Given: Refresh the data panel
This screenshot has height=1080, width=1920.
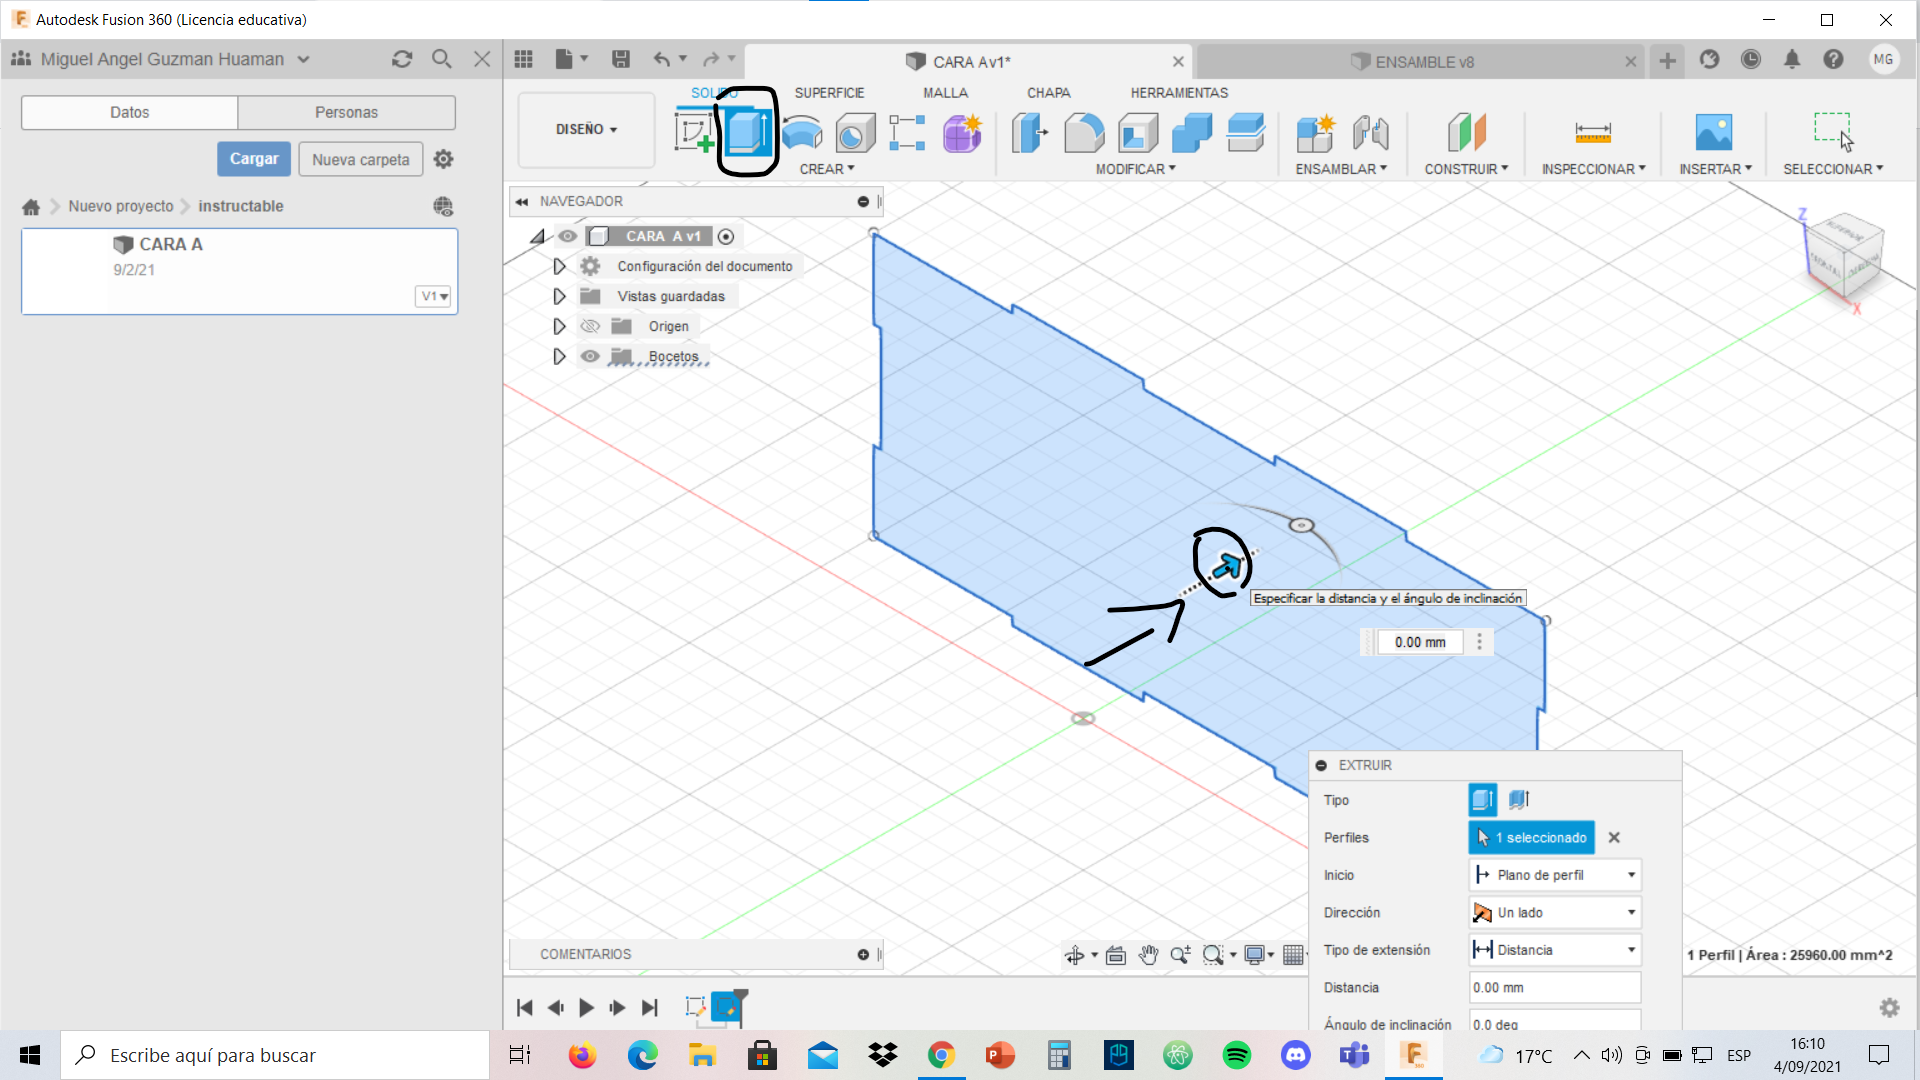Looking at the screenshot, I should coord(402,59).
